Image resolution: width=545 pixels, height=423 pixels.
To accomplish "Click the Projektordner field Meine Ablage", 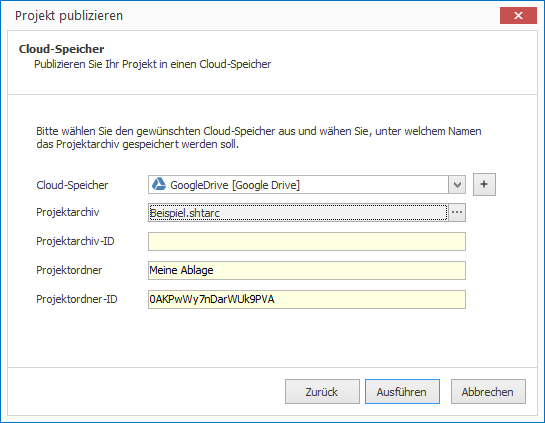I will point(307,270).
